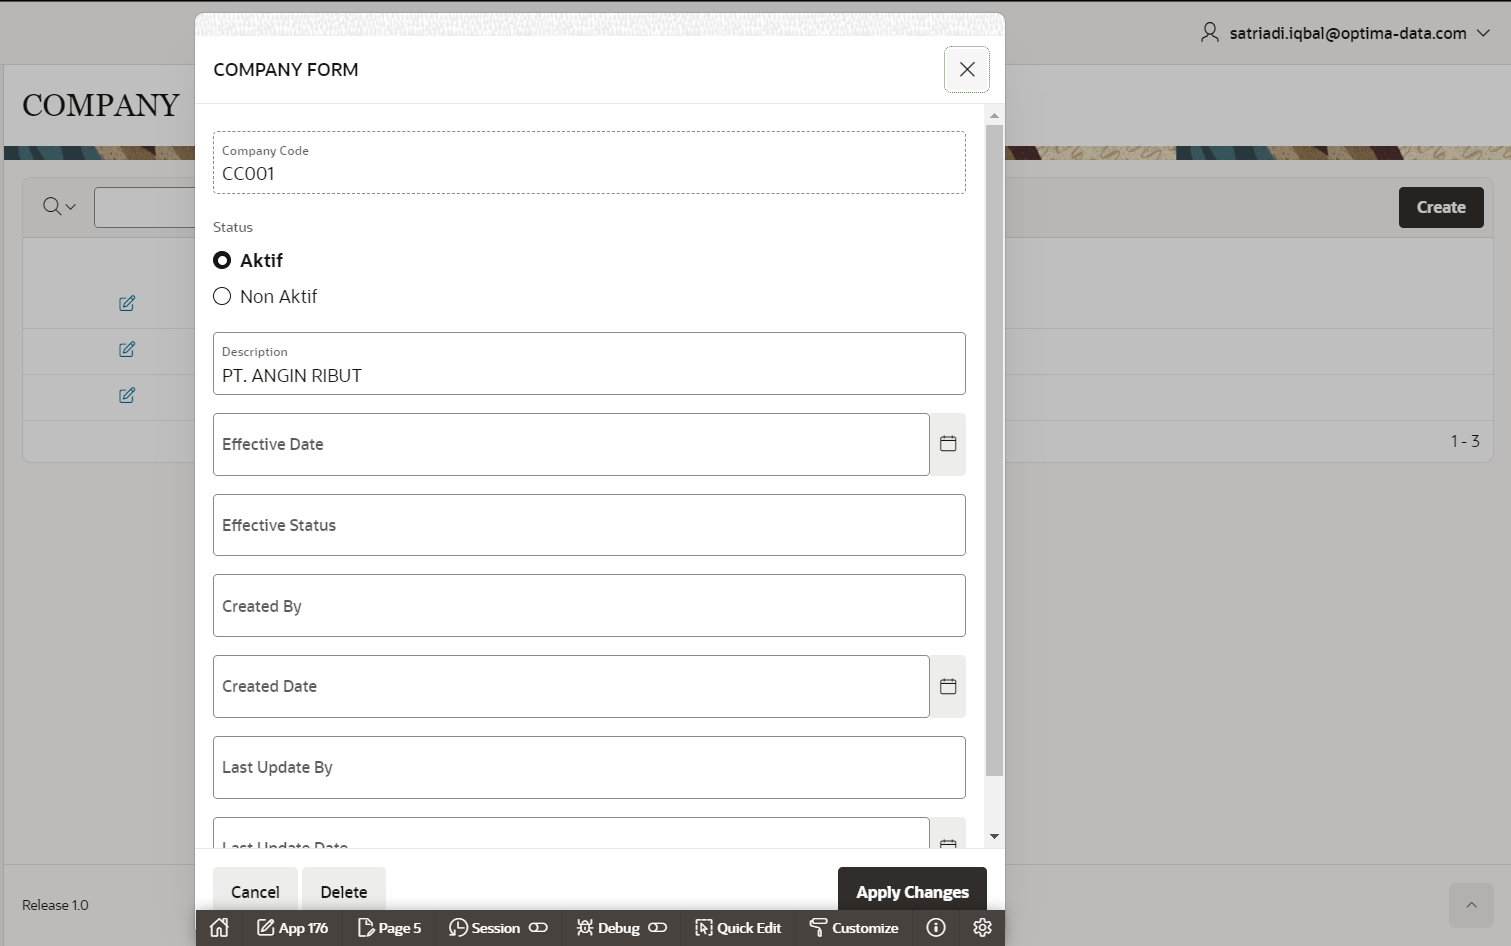The height and width of the screenshot is (946, 1511).
Task: Go to application Home in developer toolbar
Action: (219, 928)
